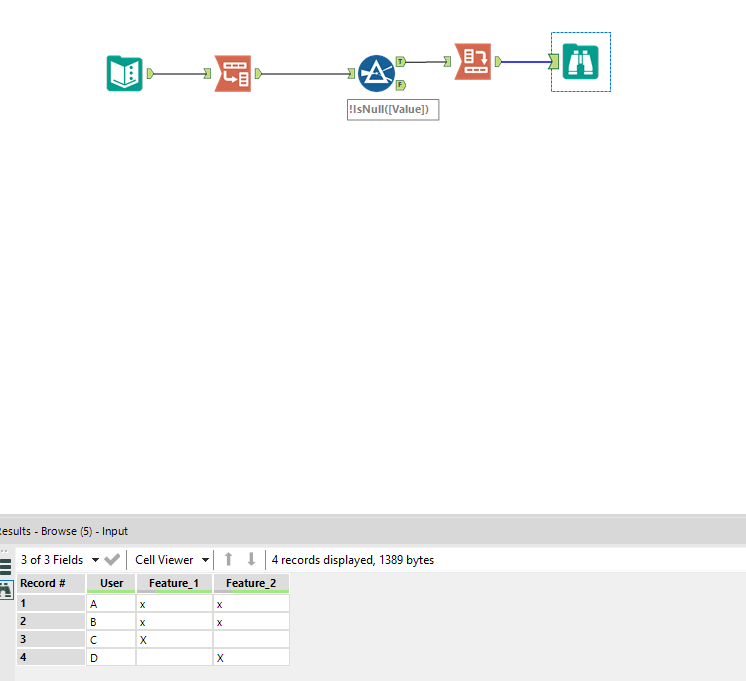Click User cell containing A
The height and width of the screenshot is (681, 746).
[x=111, y=603]
